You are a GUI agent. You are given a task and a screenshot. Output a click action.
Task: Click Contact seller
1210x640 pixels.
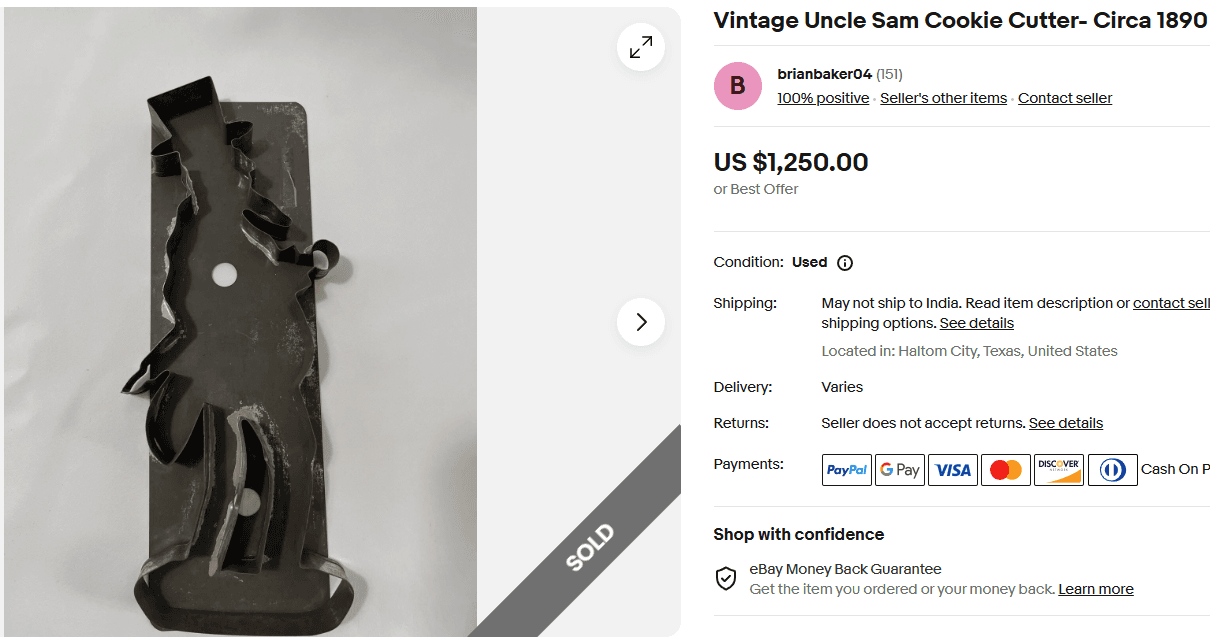(x=1064, y=98)
